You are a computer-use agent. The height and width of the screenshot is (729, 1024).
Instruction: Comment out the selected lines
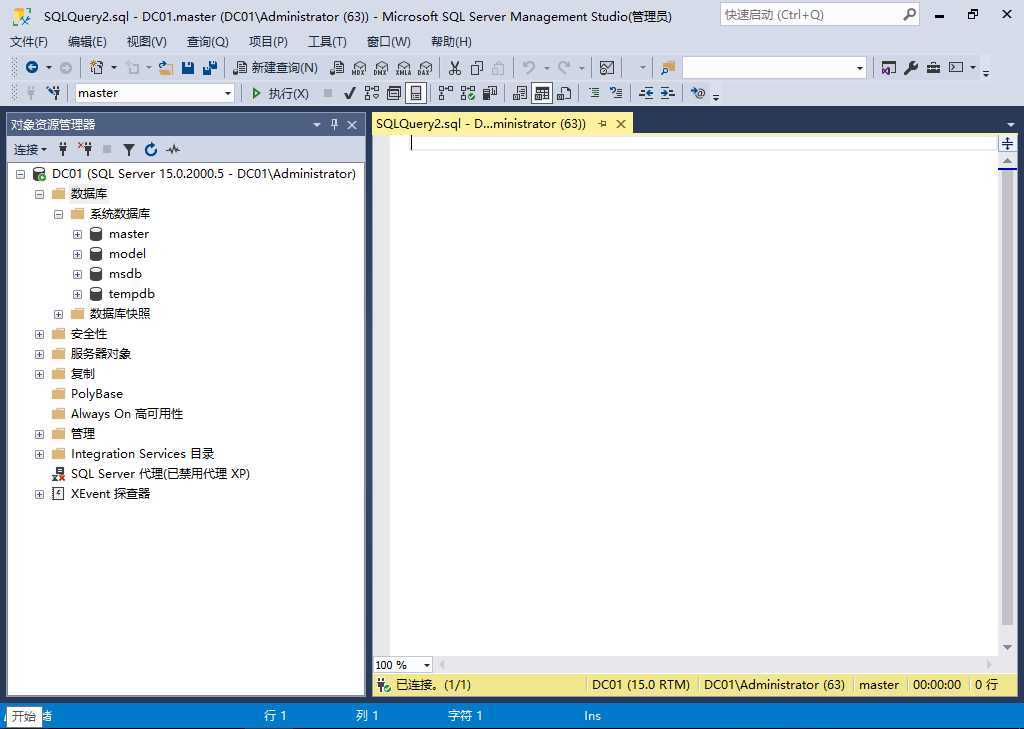click(594, 93)
